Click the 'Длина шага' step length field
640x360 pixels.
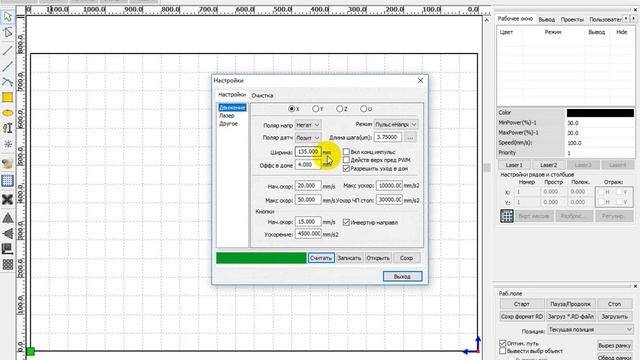point(388,137)
